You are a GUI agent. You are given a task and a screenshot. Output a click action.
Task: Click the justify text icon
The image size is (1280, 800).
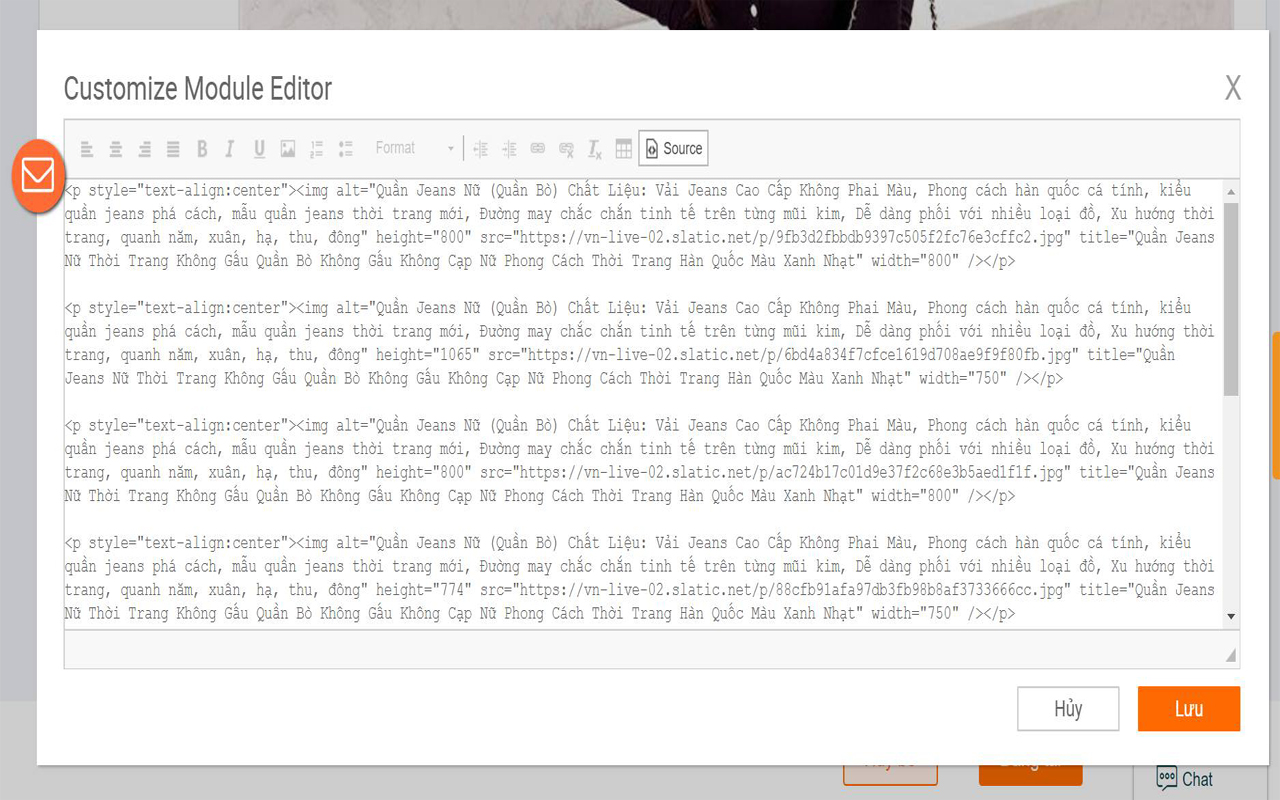(x=173, y=149)
